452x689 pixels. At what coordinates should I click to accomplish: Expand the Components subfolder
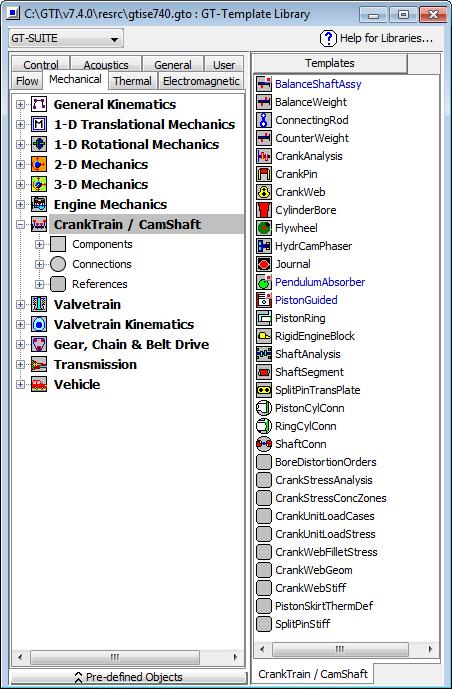click(x=40, y=244)
